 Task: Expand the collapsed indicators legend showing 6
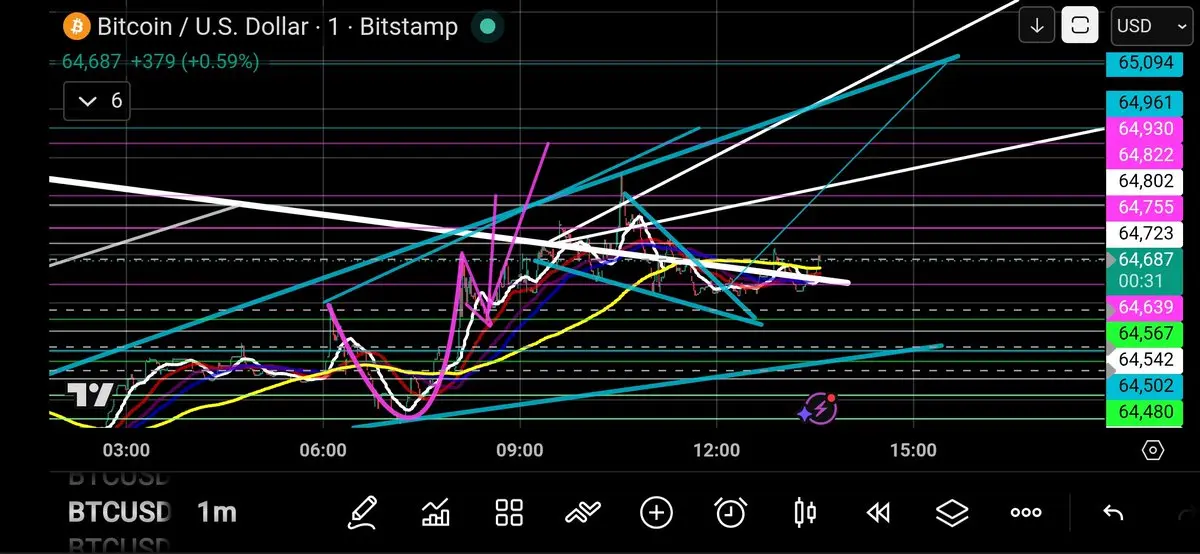(x=100, y=101)
